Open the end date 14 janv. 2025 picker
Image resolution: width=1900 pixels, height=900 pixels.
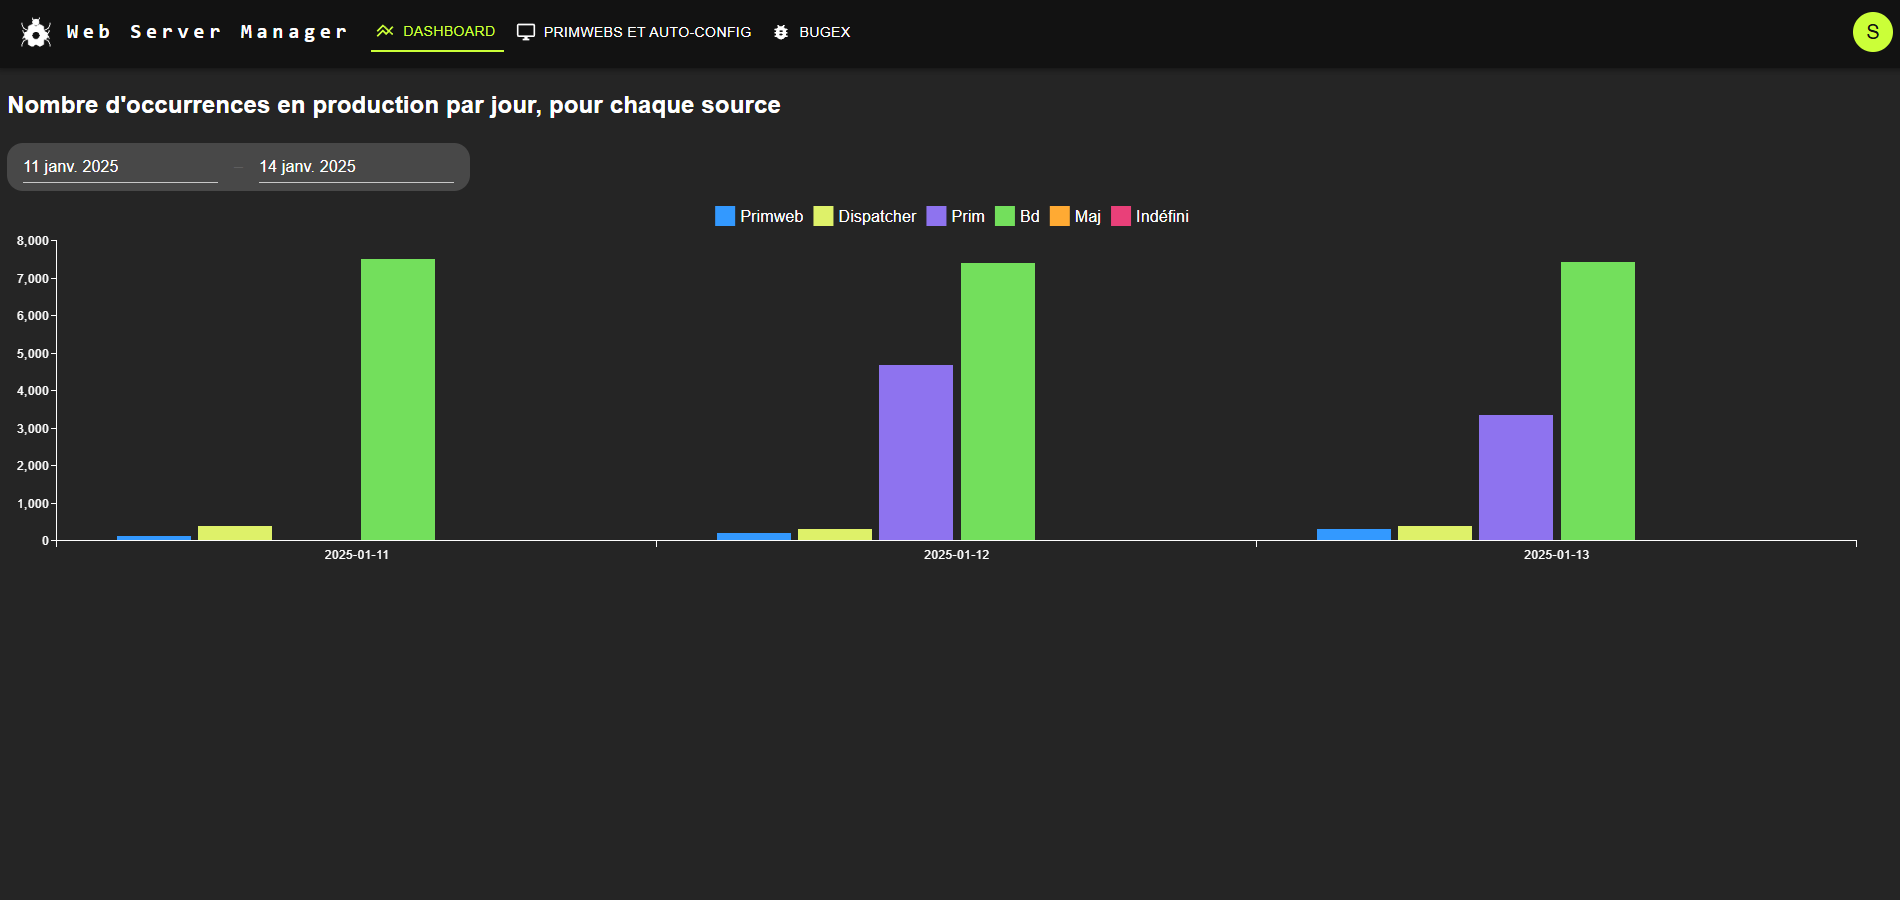pos(355,167)
